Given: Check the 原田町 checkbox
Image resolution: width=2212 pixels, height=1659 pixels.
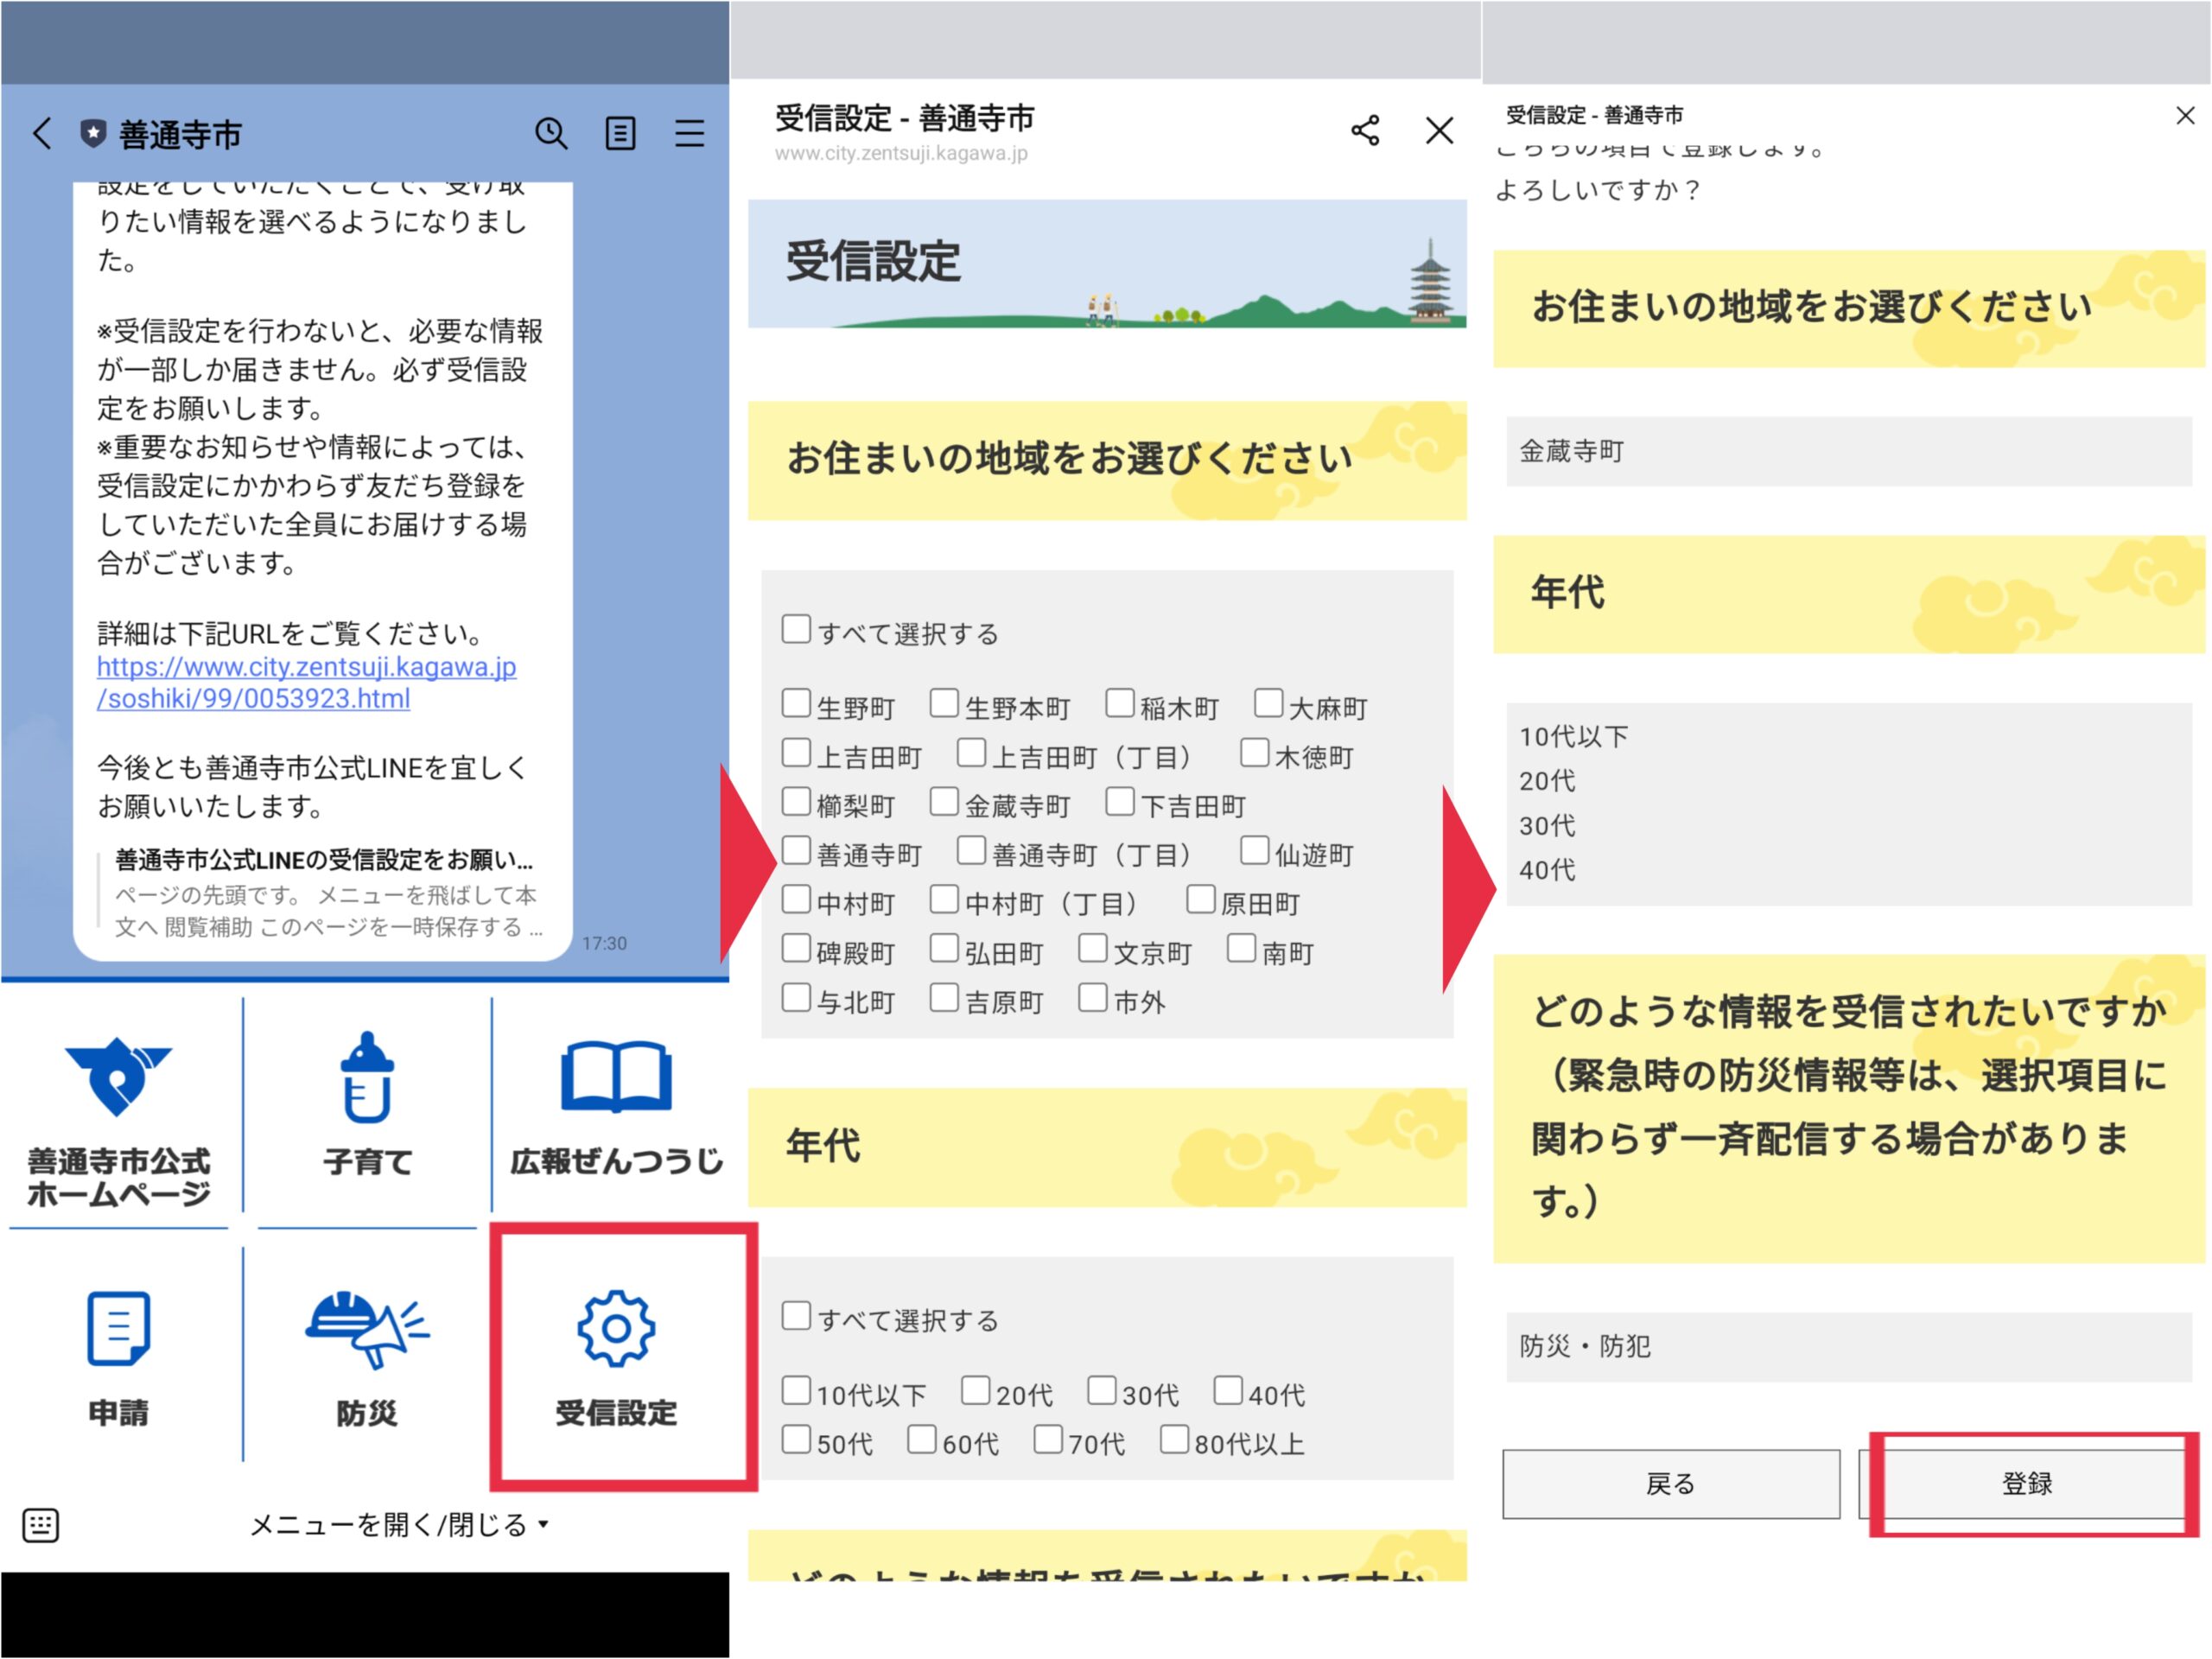Looking at the screenshot, I should click(1200, 899).
